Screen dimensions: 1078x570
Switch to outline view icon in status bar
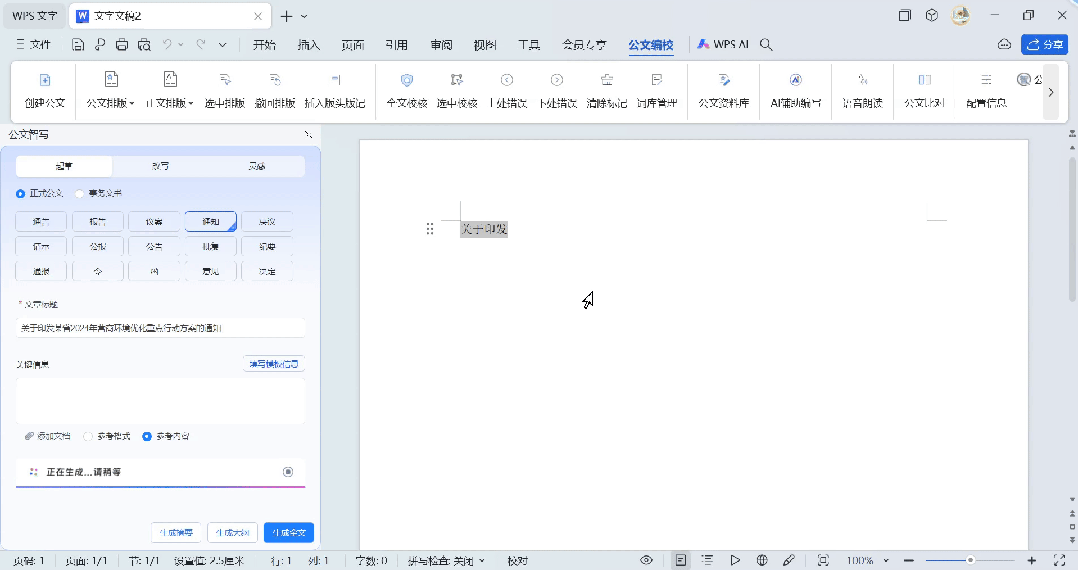[x=707, y=560]
